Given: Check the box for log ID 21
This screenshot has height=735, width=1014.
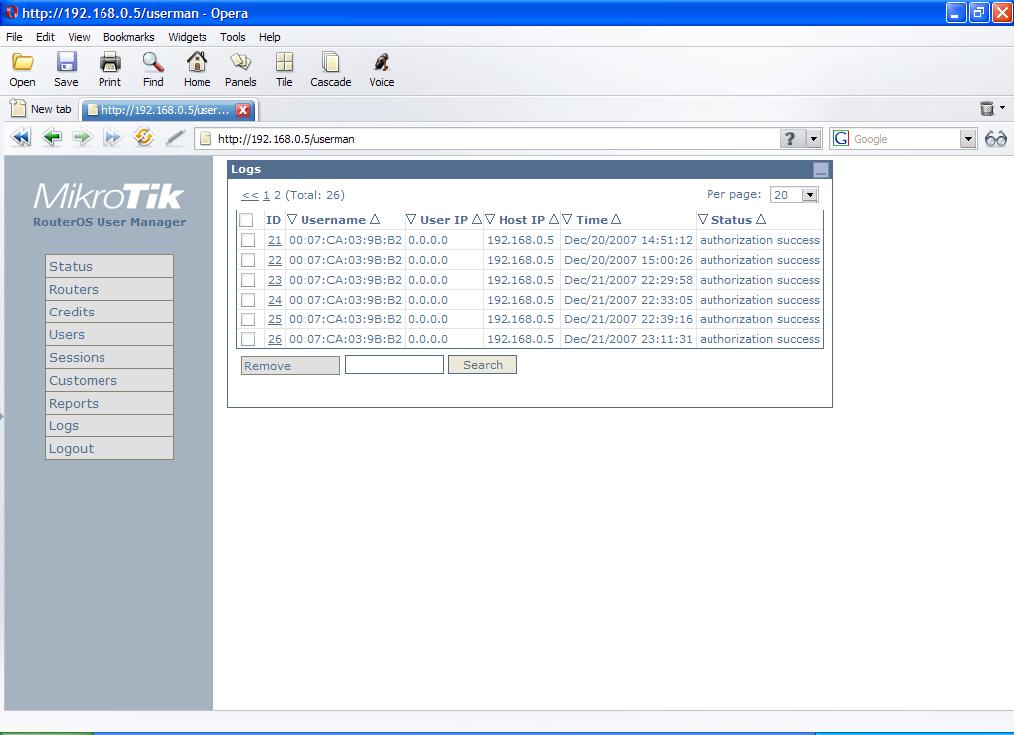Looking at the screenshot, I should pyautogui.click(x=248, y=240).
